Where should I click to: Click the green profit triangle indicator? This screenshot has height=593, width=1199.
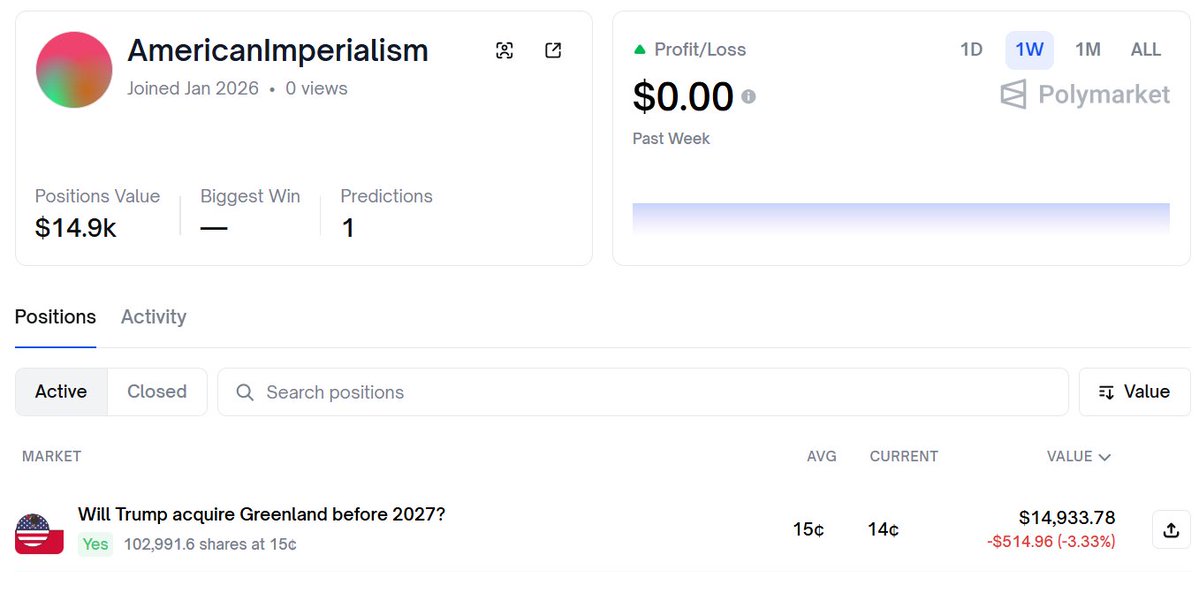click(x=640, y=49)
